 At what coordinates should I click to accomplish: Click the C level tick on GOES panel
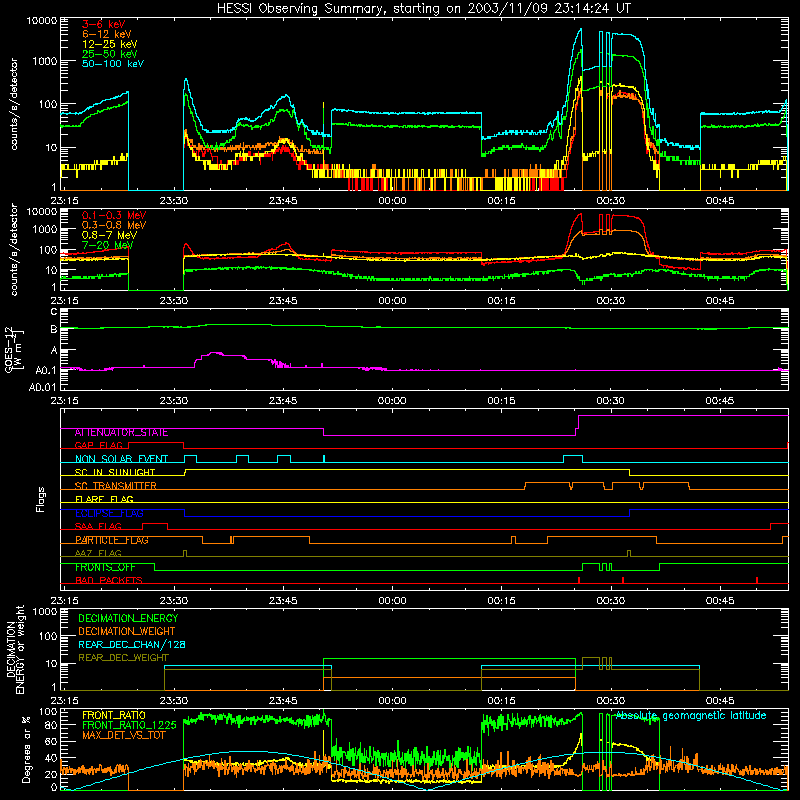[x=54, y=311]
